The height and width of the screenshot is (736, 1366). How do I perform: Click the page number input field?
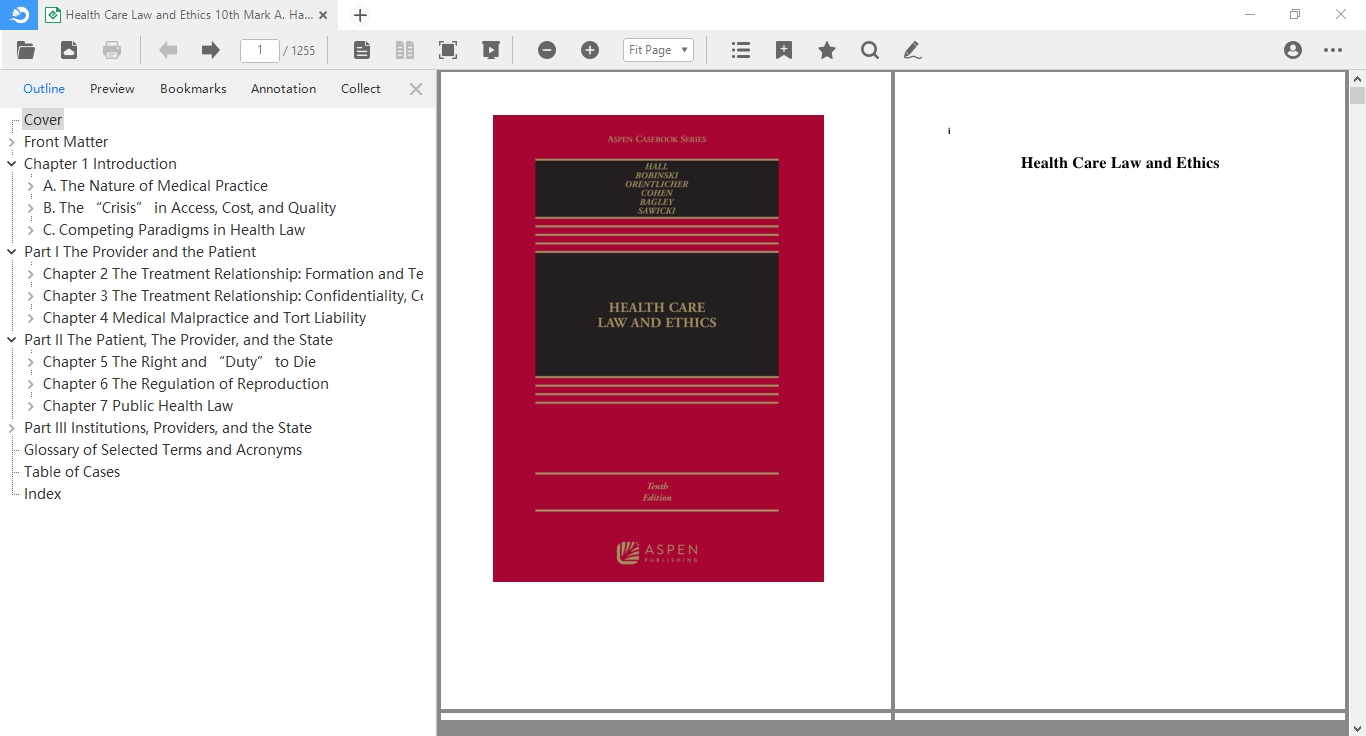[260, 50]
